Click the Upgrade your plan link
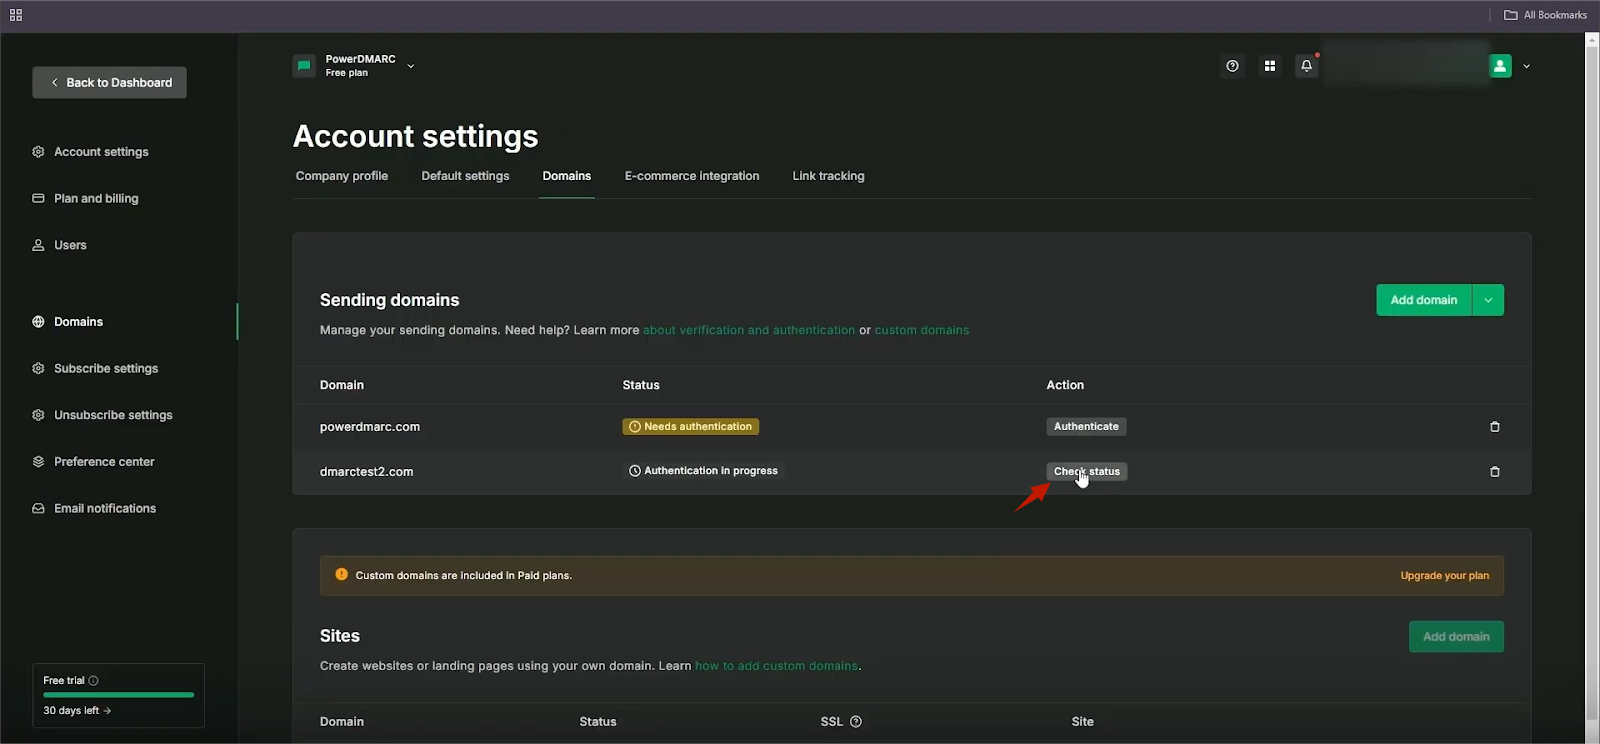This screenshot has width=1600, height=744. pyautogui.click(x=1444, y=576)
